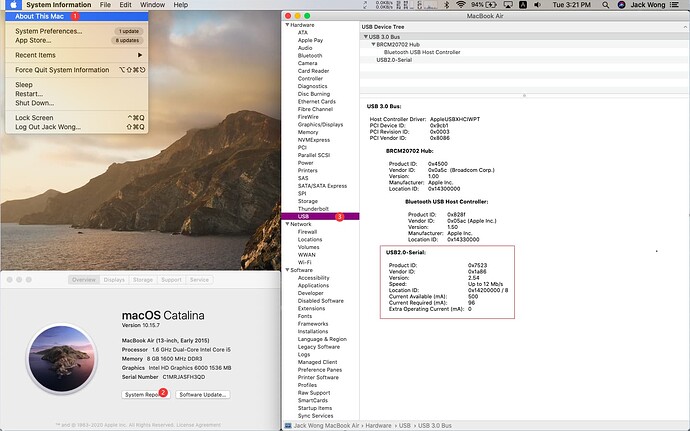Collapse the USB 3.0 Bus tree row

(x=365, y=37)
